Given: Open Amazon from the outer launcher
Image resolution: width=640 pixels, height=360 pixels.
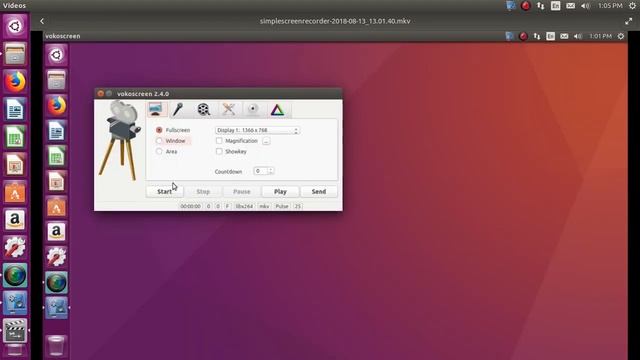Looking at the screenshot, I should pos(15,220).
